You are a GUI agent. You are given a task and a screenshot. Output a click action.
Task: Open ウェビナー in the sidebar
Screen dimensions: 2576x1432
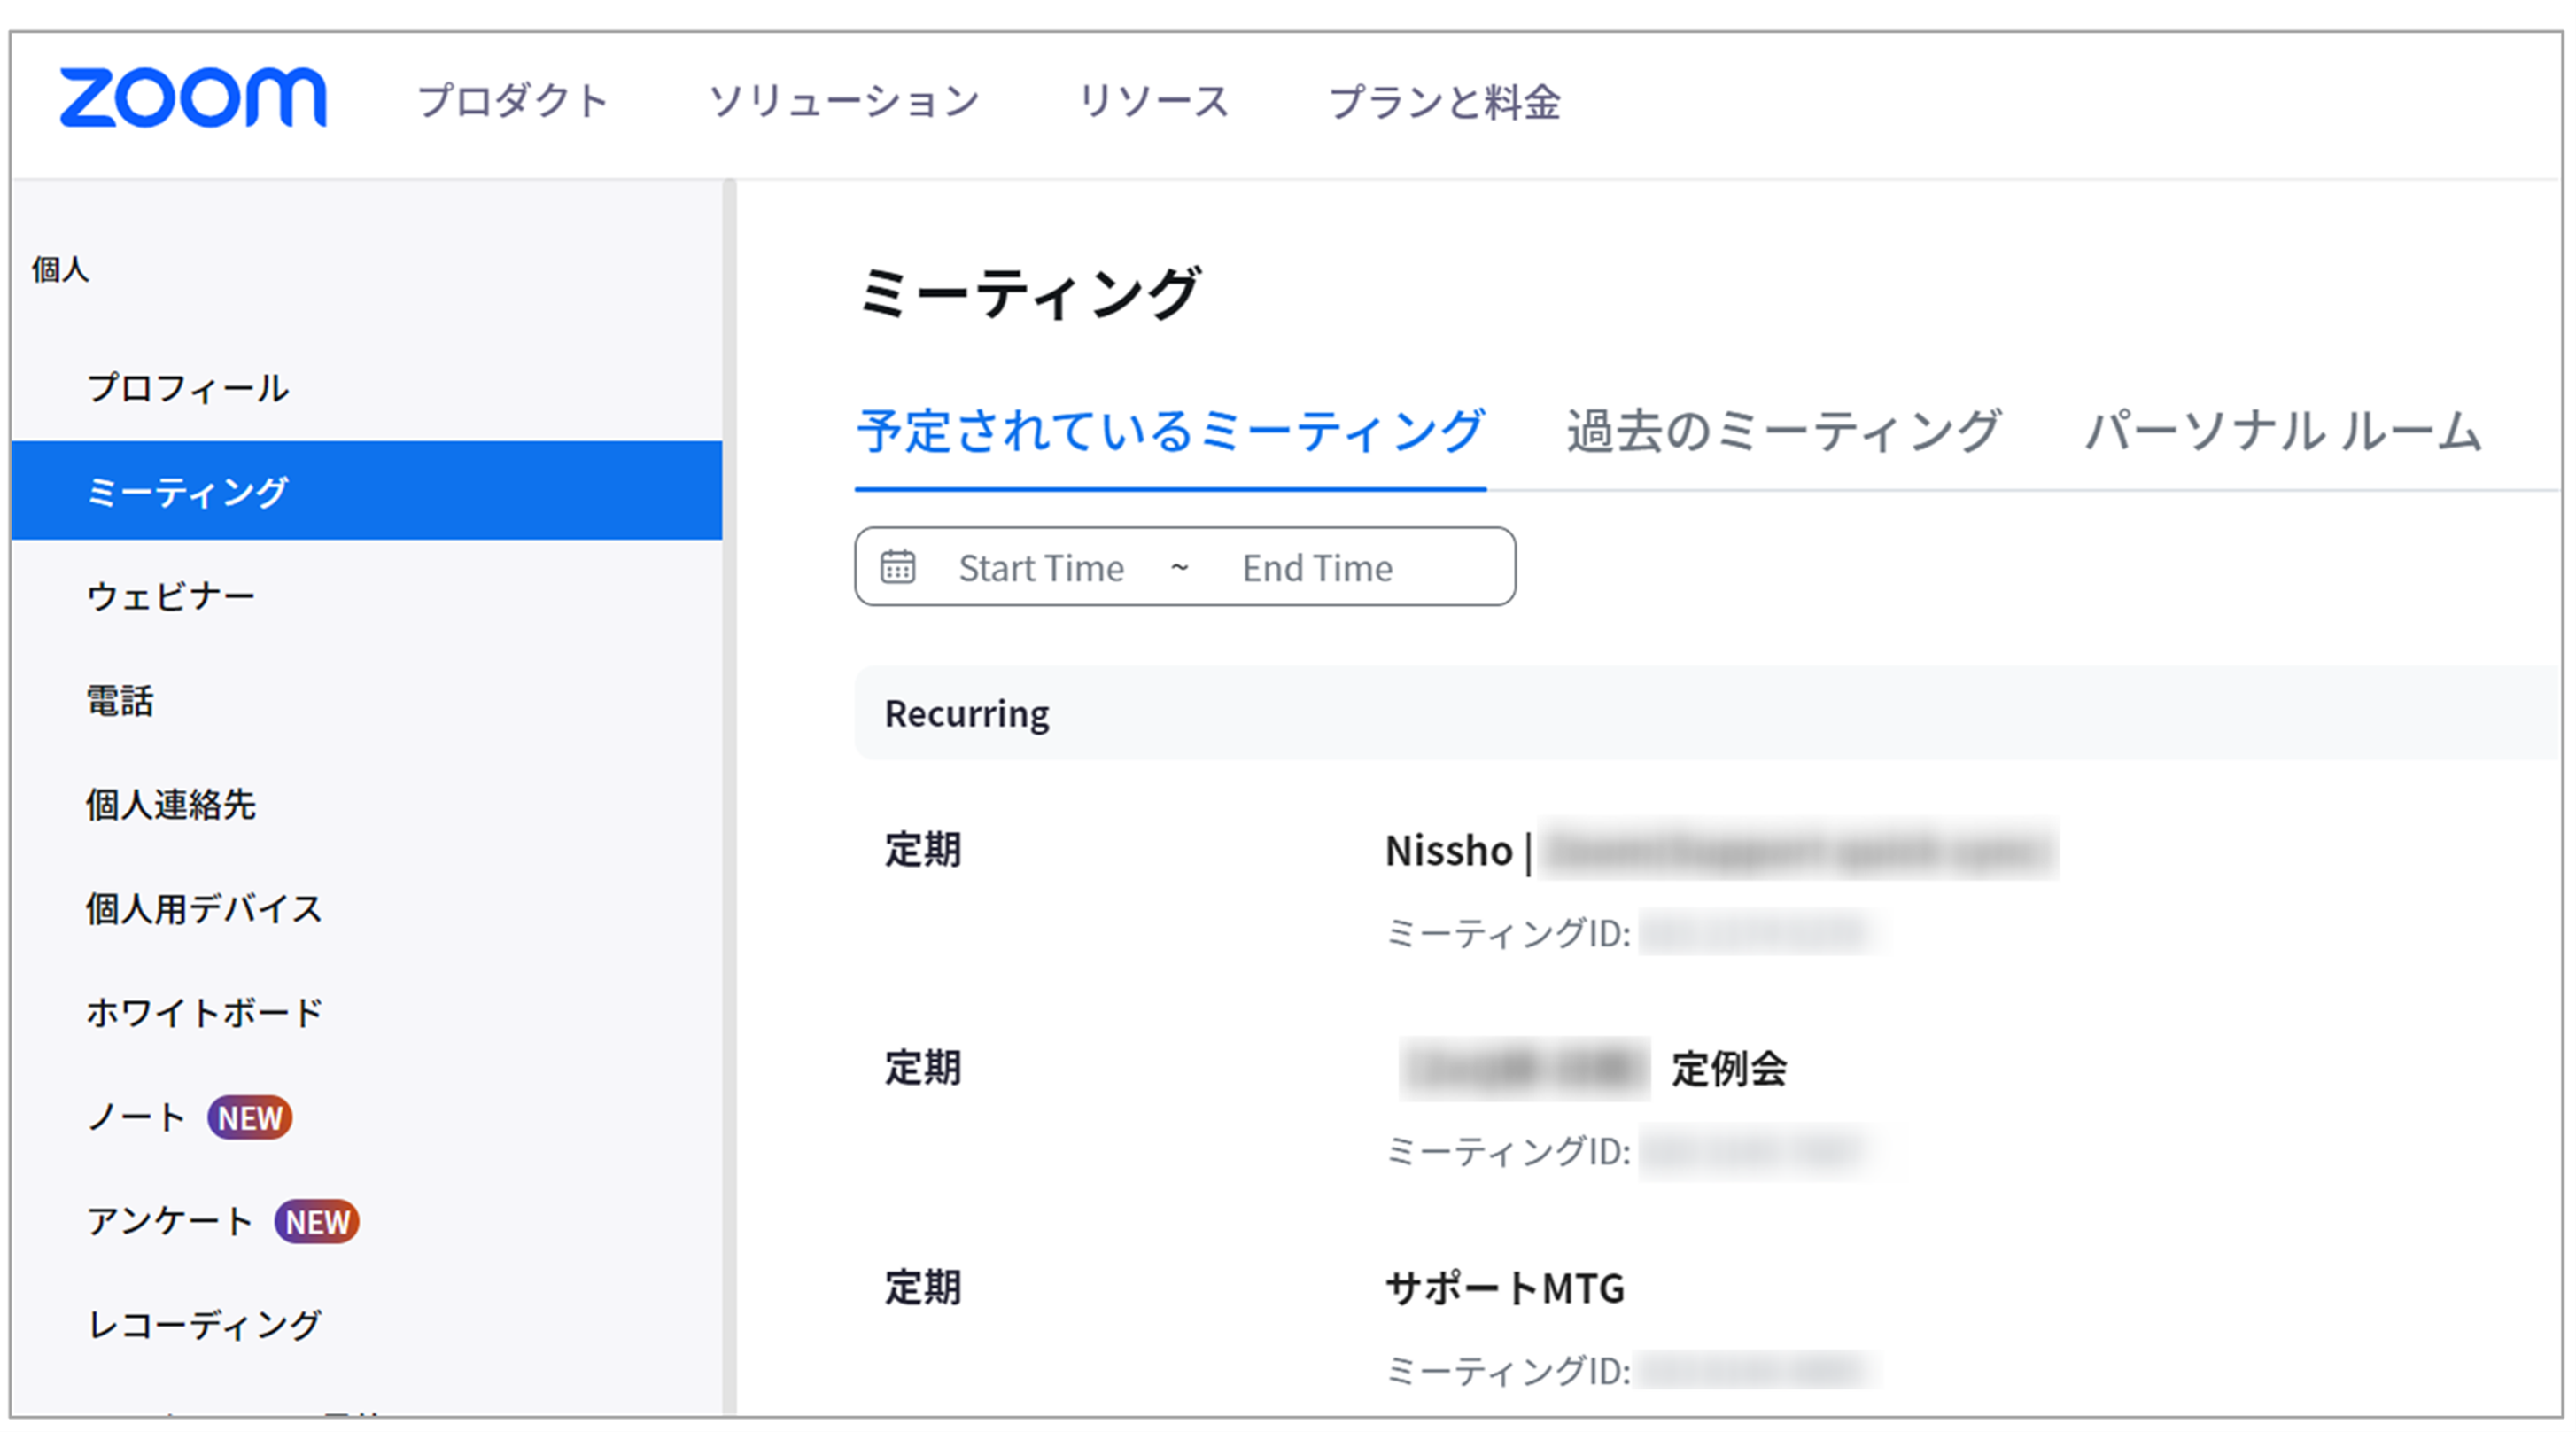point(171,596)
